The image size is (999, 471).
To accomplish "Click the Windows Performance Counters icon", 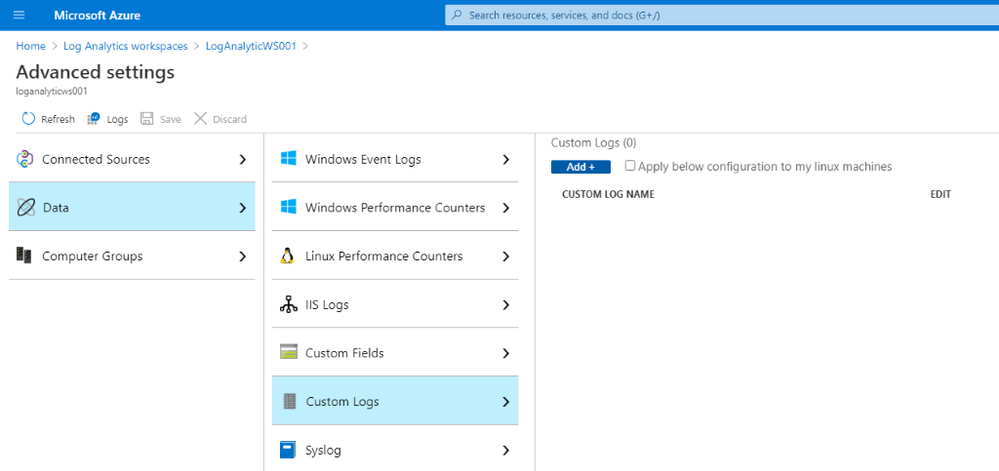I will [x=288, y=207].
